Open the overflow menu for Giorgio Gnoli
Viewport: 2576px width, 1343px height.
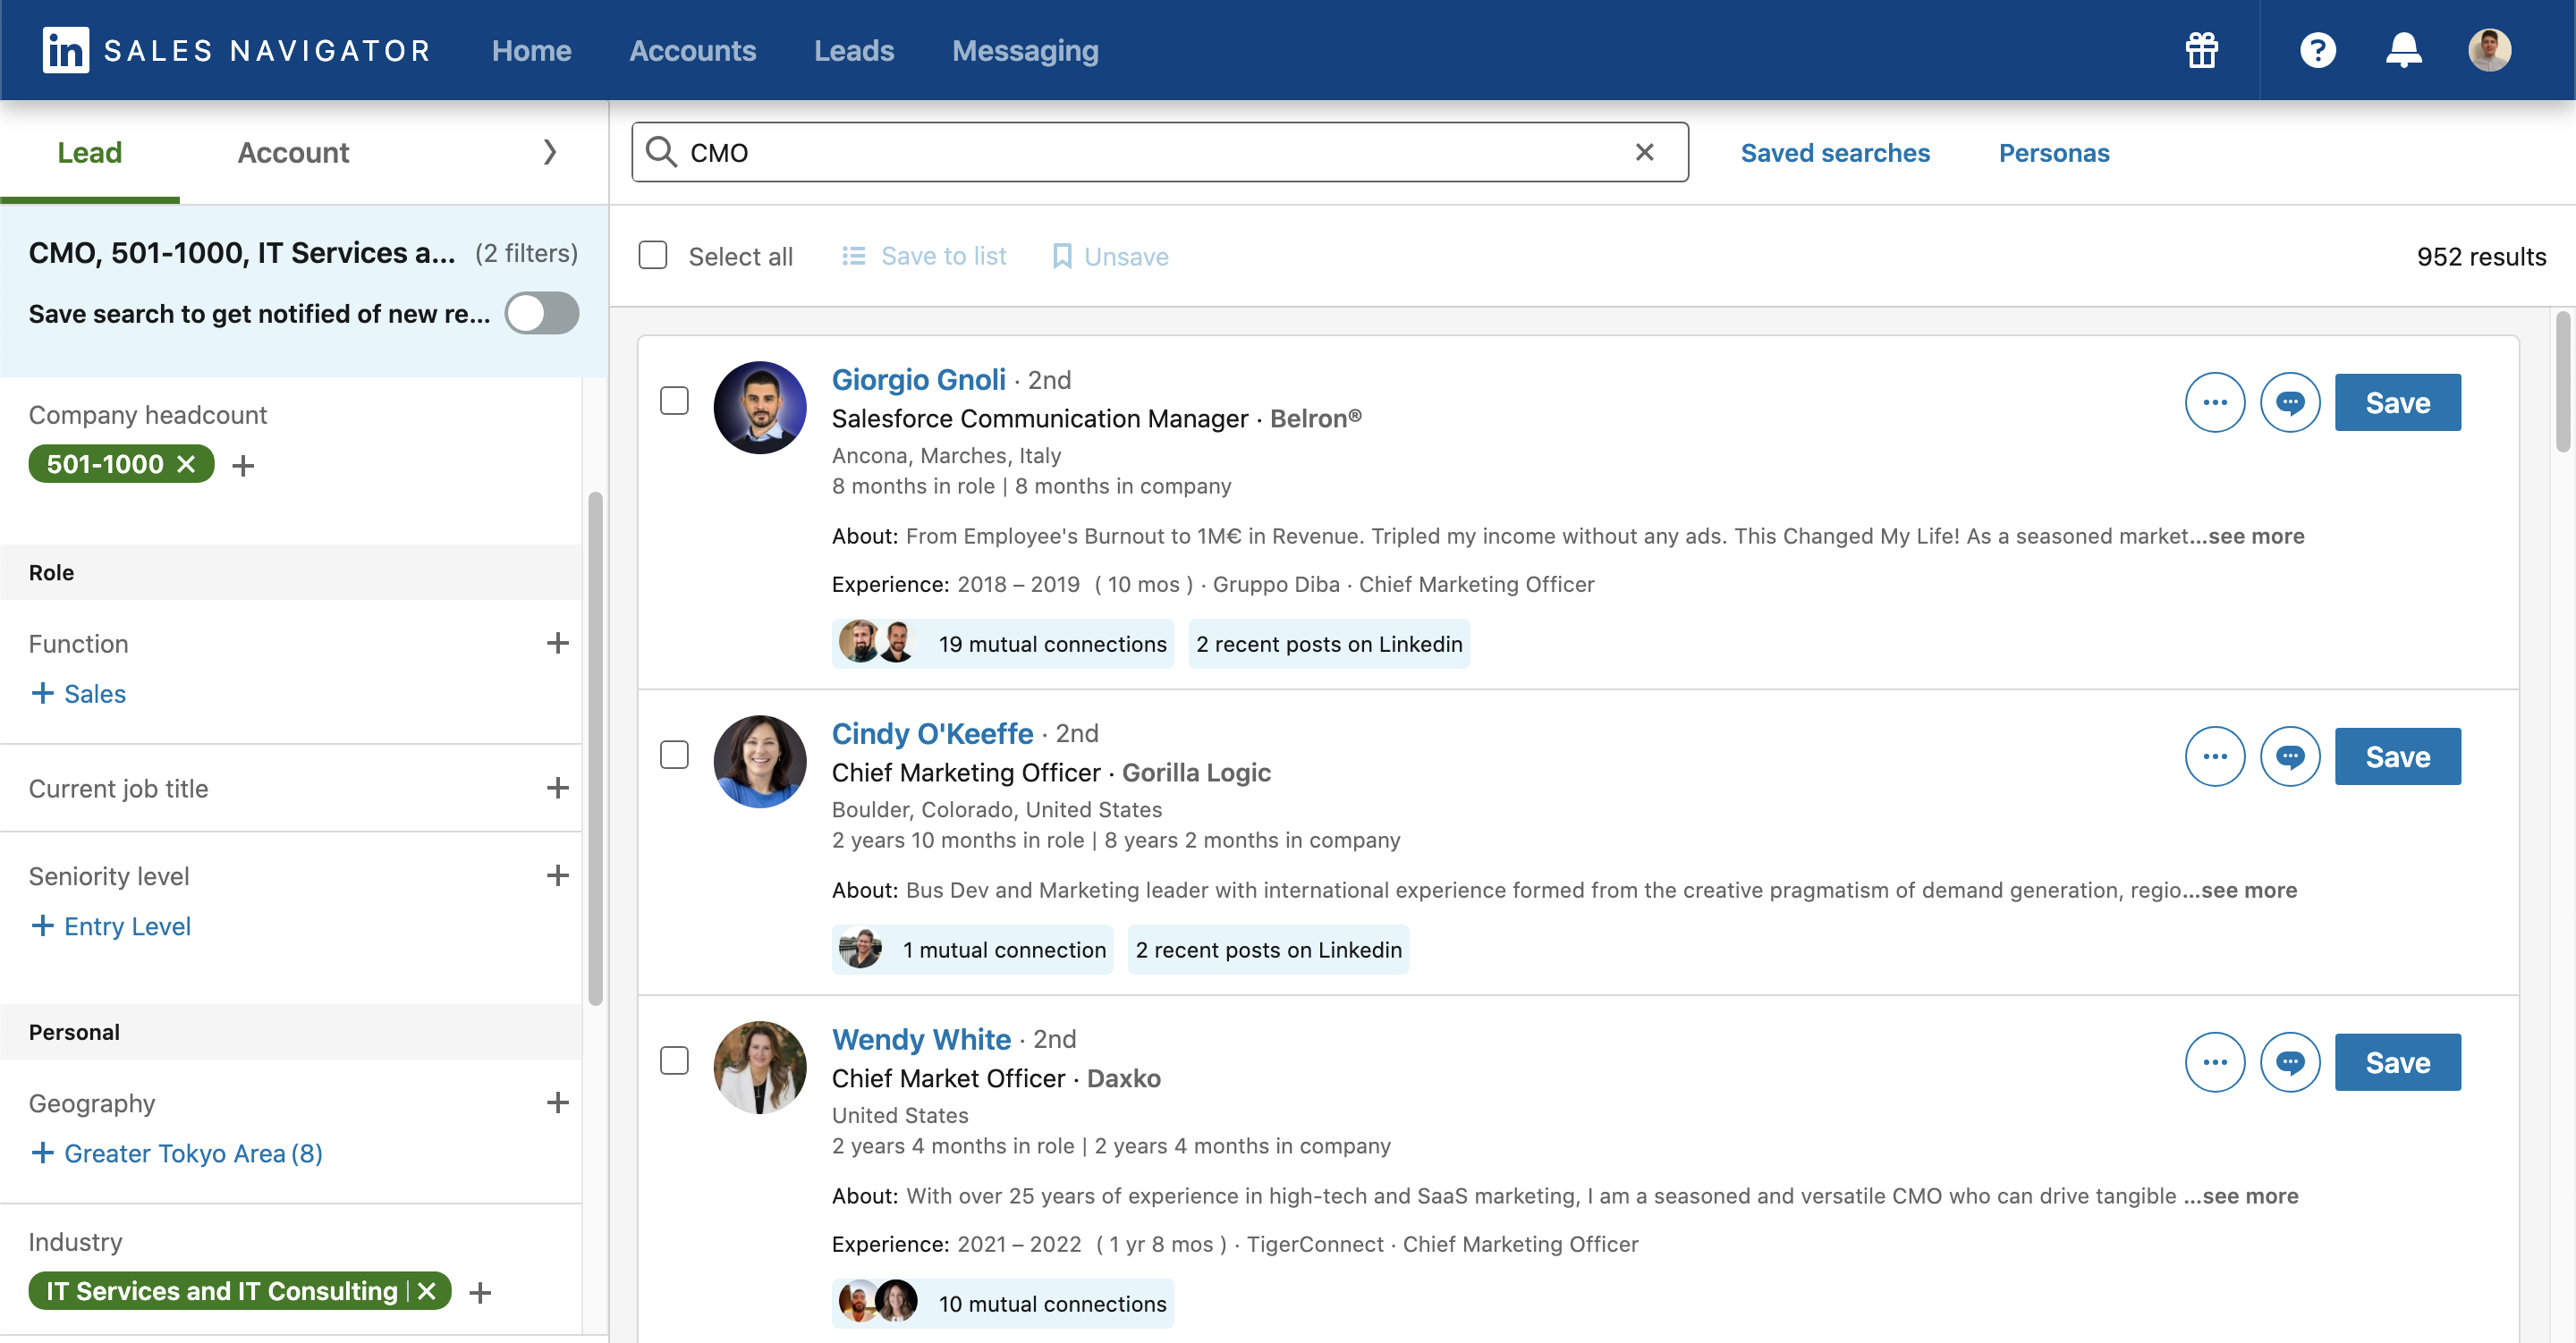[x=2215, y=402]
